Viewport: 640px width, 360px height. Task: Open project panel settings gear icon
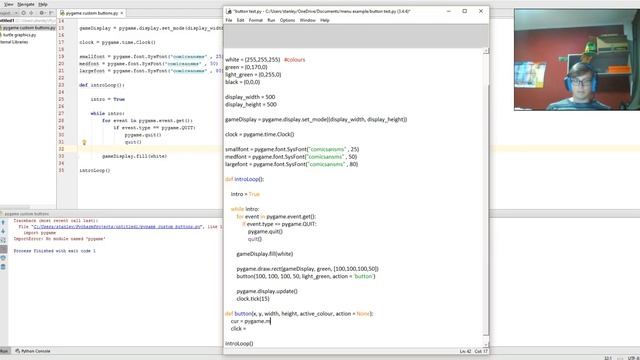click(41, 13)
